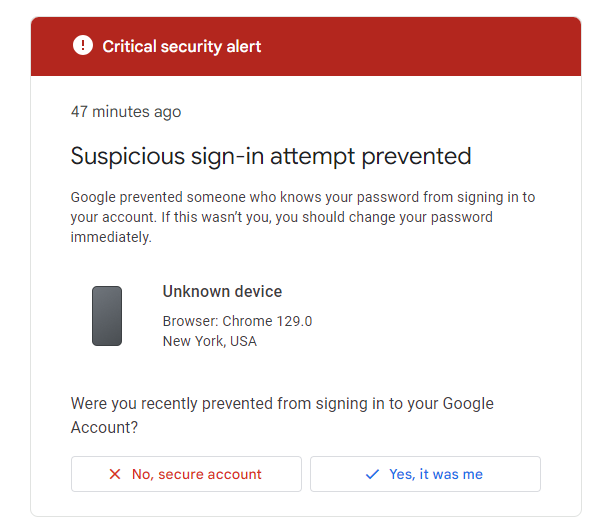Choose No, secure account
The width and height of the screenshot is (606, 530).
pos(186,474)
